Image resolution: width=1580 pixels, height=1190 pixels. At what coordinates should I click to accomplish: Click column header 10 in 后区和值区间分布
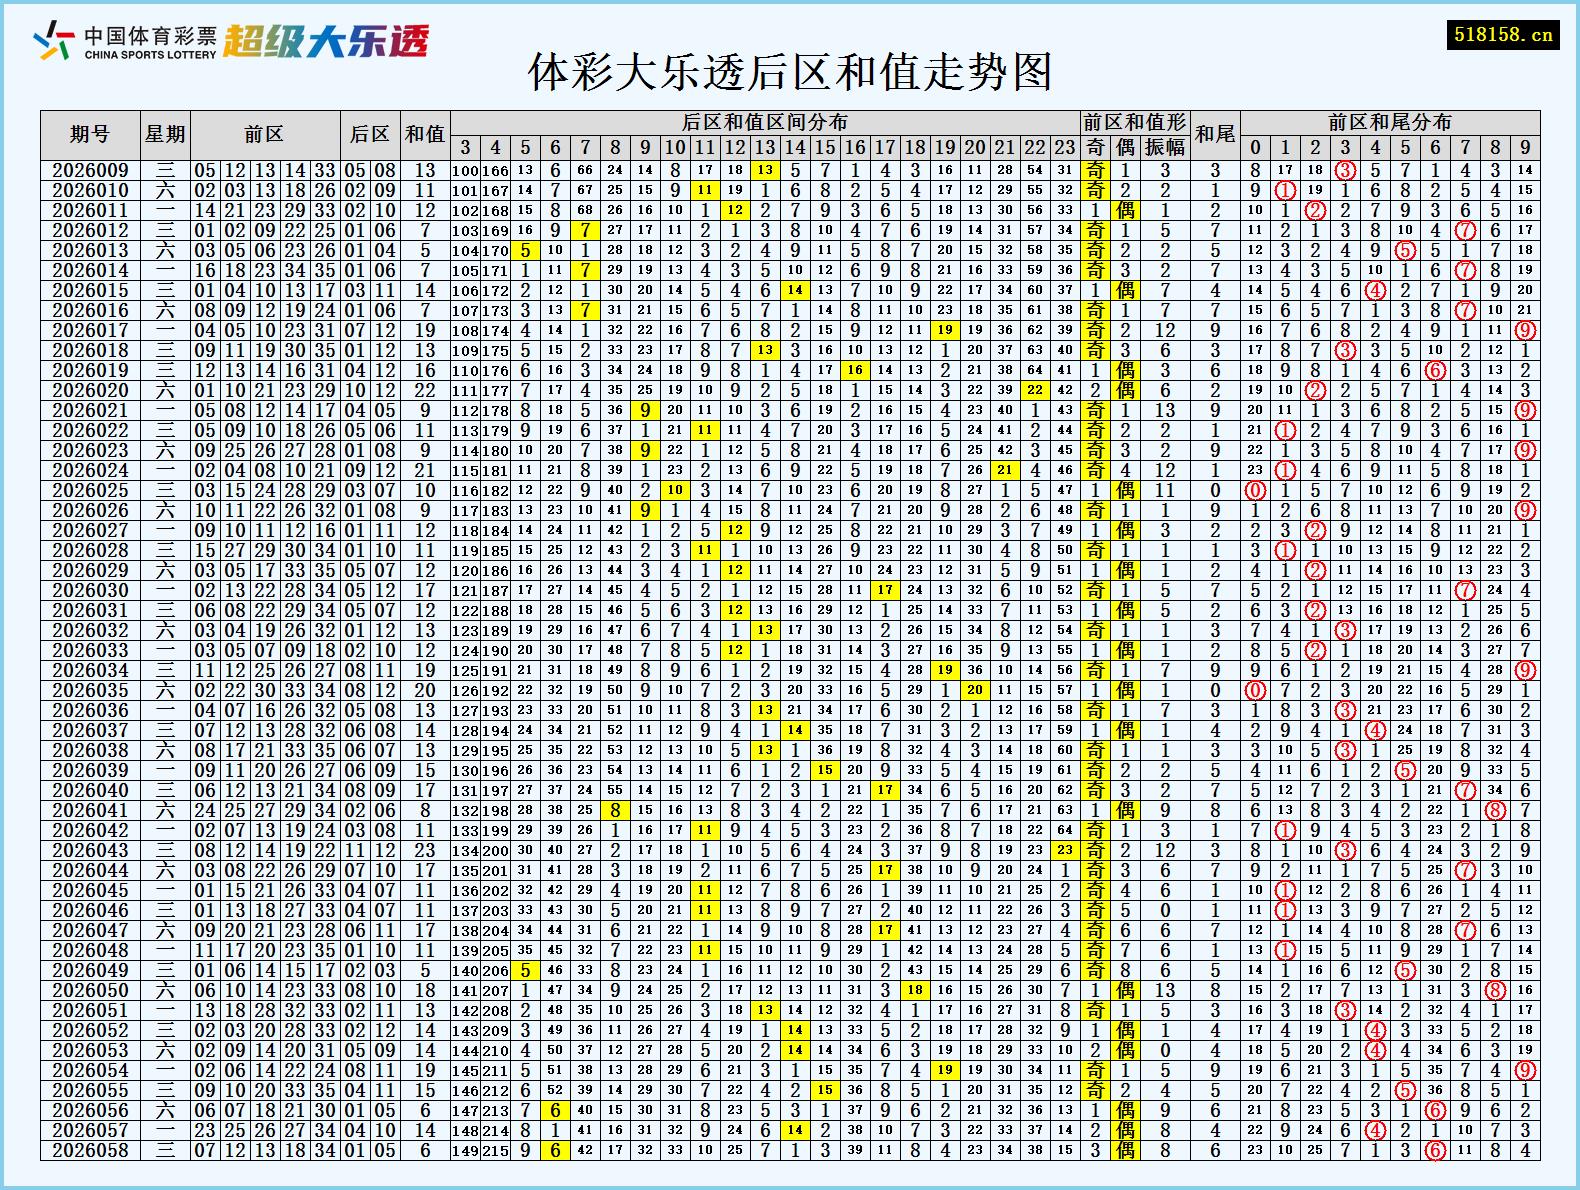tap(675, 147)
